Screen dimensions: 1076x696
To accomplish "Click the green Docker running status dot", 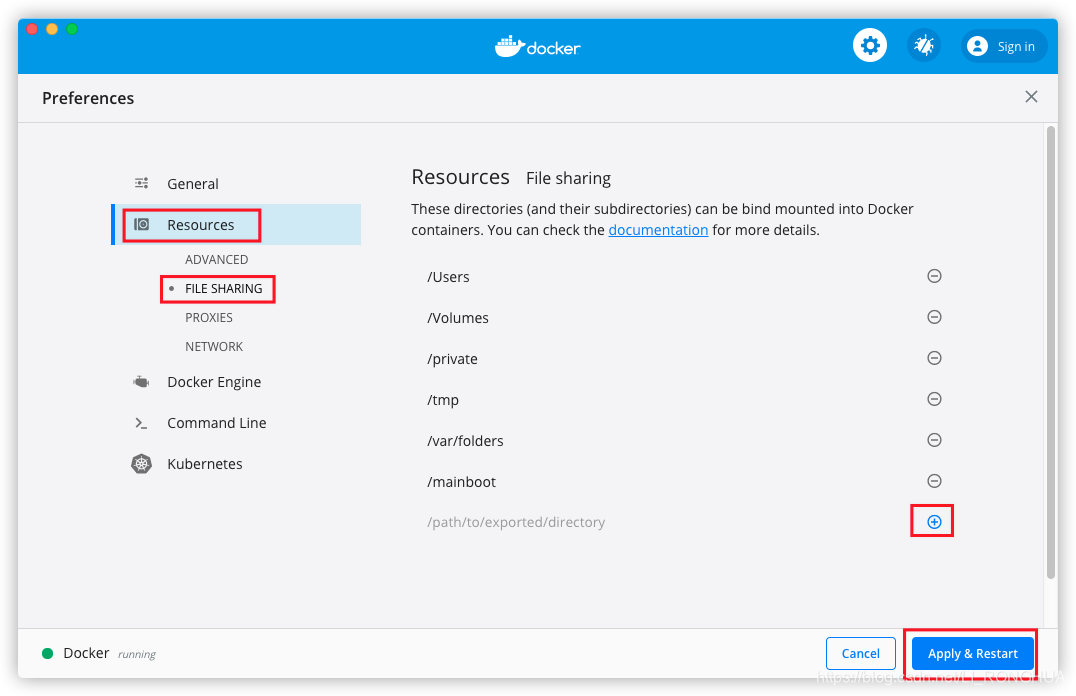I will point(47,653).
